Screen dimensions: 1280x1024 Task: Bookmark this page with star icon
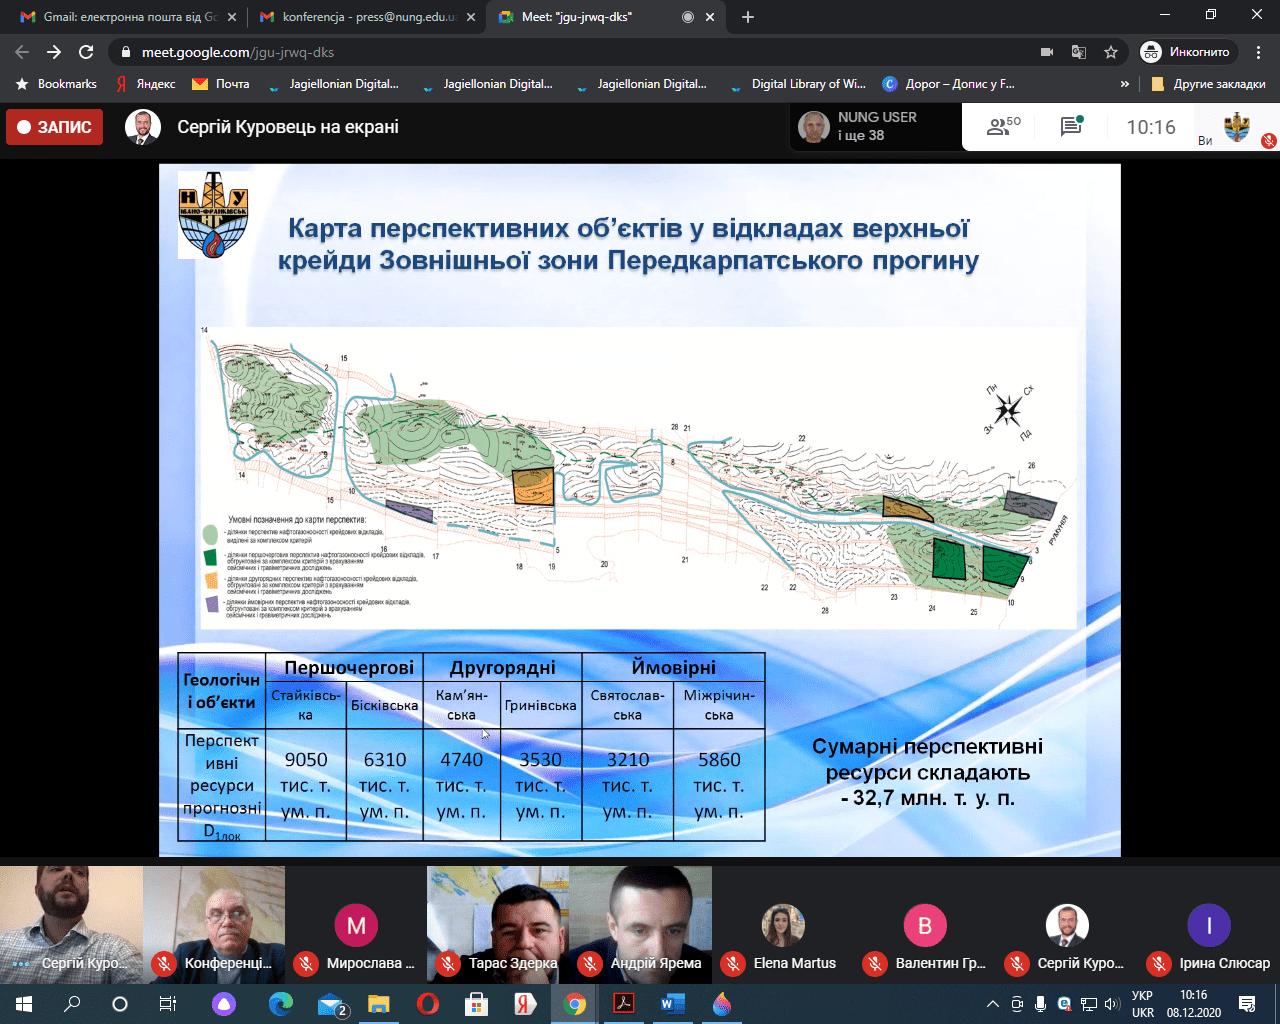pyautogui.click(x=1110, y=52)
